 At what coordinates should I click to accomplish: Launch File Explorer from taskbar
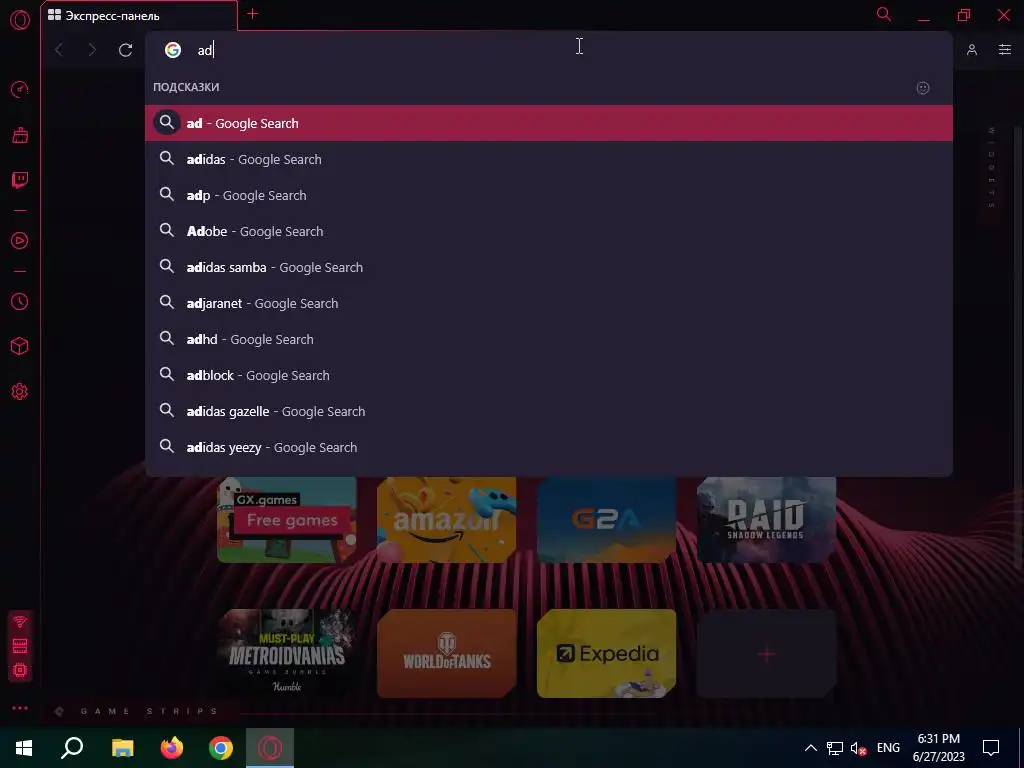pyautogui.click(x=122, y=748)
